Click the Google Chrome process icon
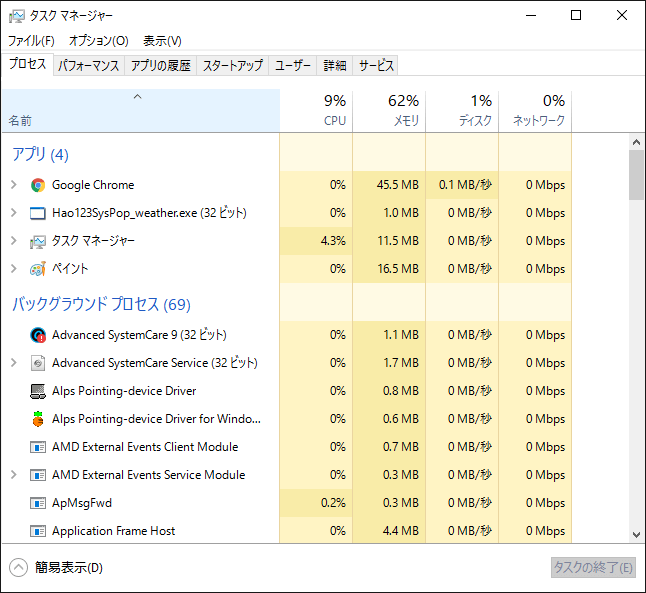646x593 pixels. (x=38, y=185)
